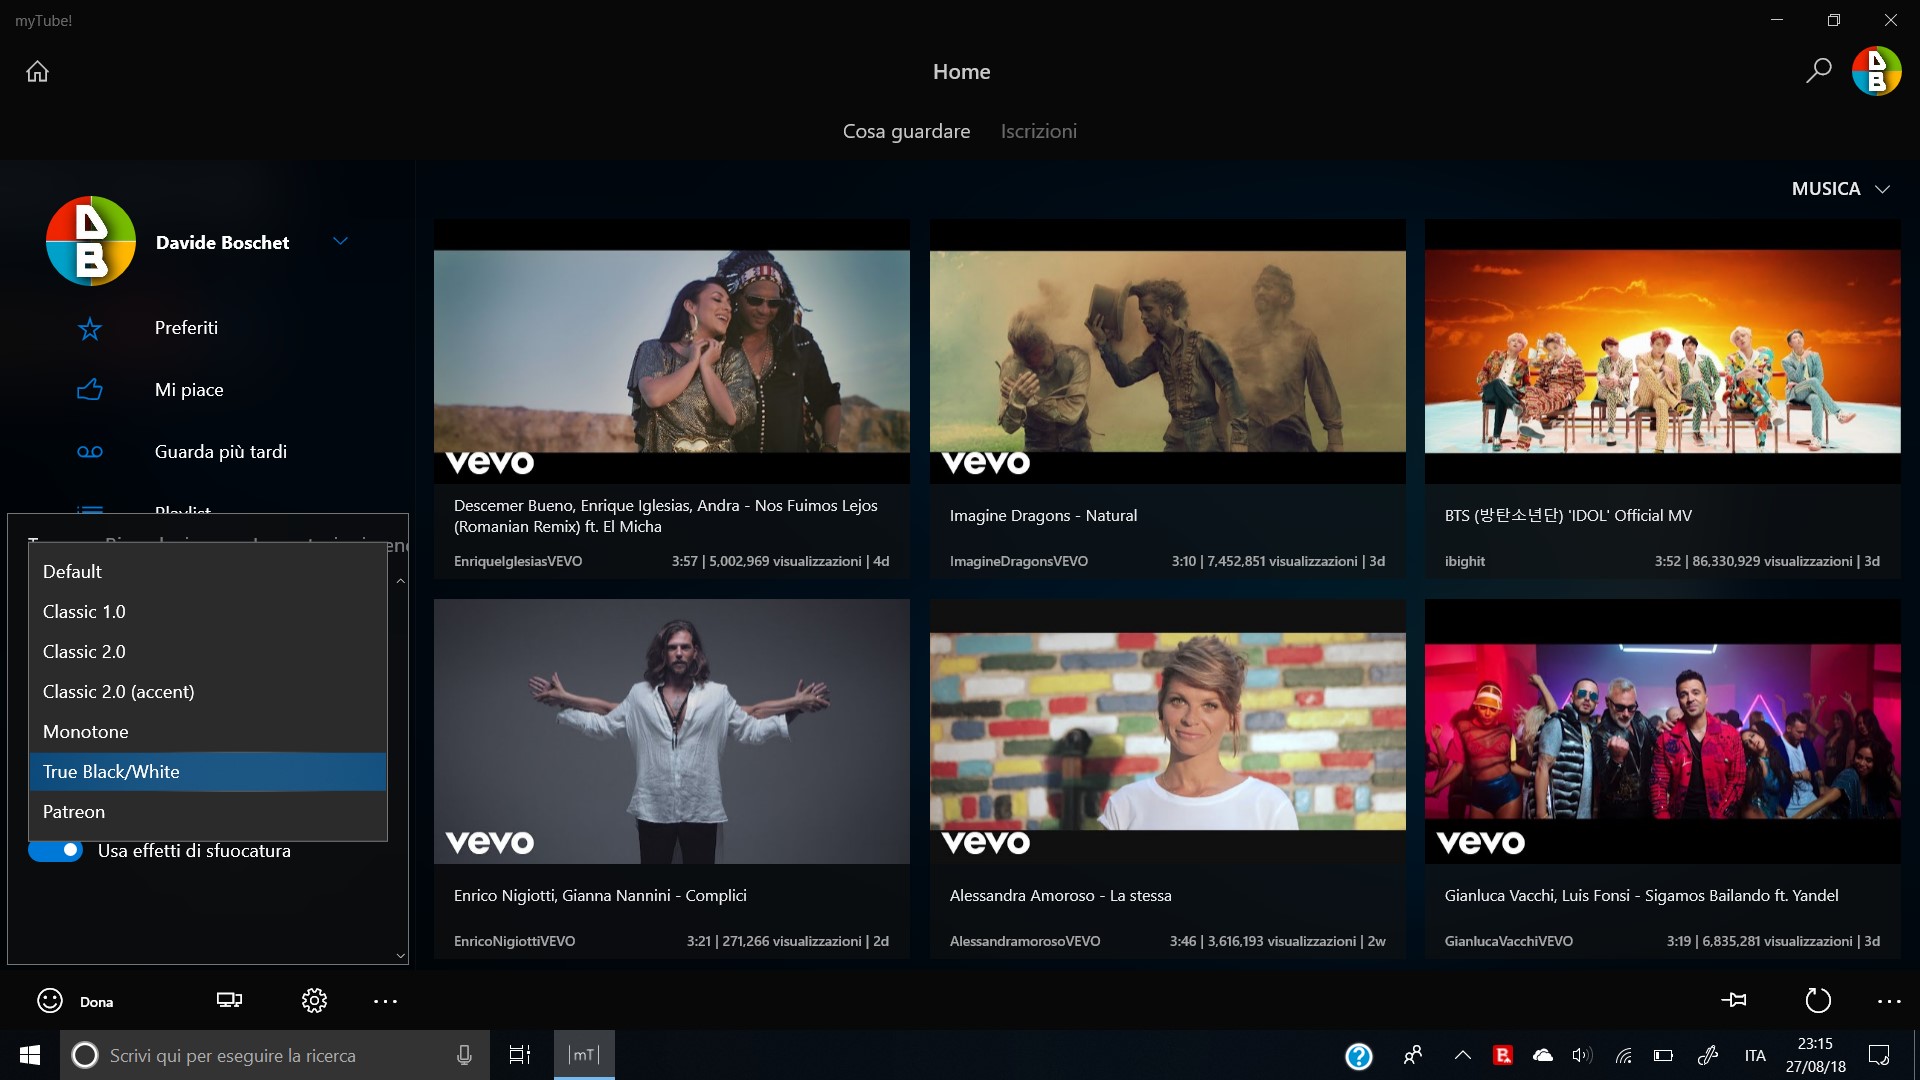Open Preferiti in the sidebar
The image size is (1920, 1080).
(186, 328)
